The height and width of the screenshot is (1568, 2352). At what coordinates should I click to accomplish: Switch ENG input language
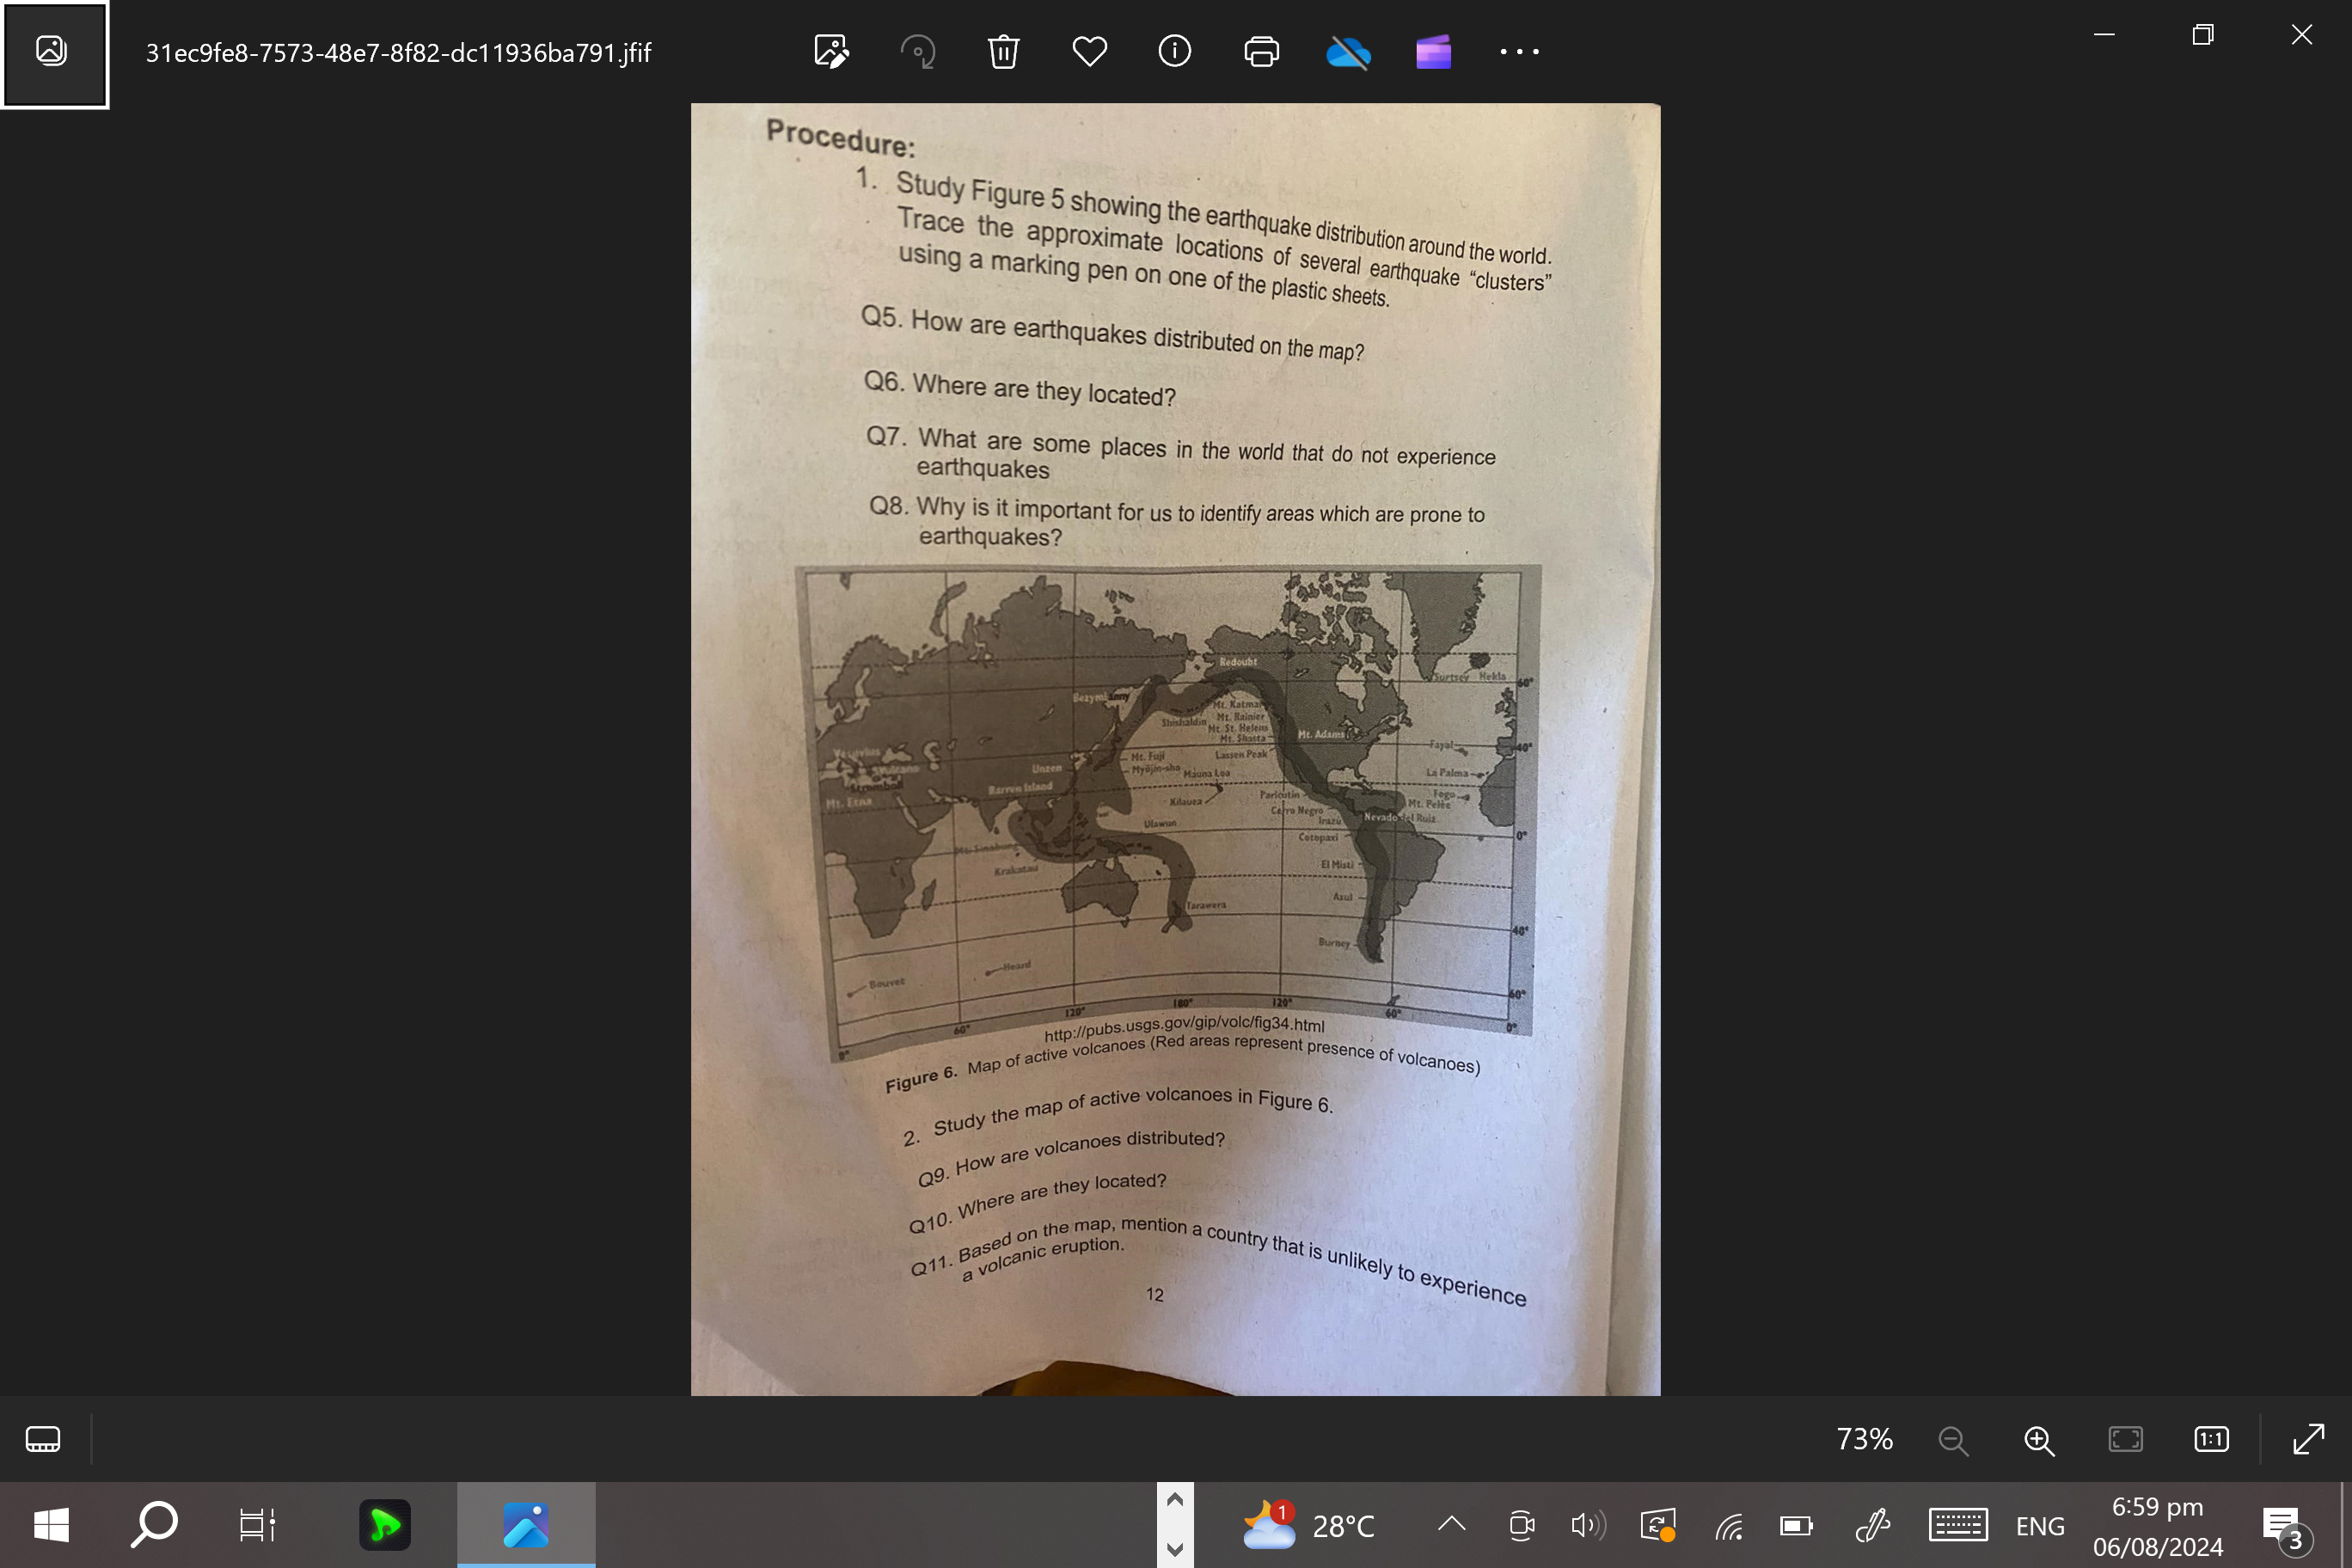tap(2040, 1525)
